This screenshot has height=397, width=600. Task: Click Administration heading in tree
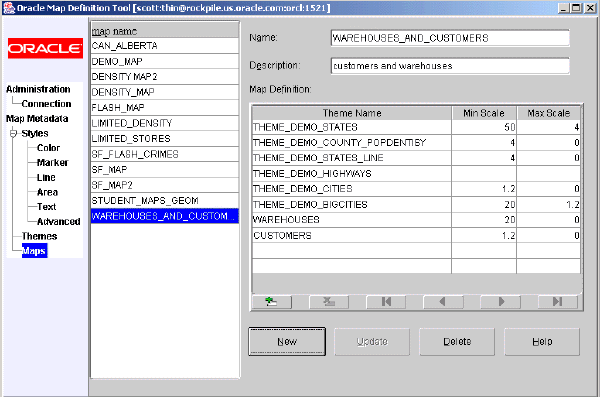click(38, 89)
